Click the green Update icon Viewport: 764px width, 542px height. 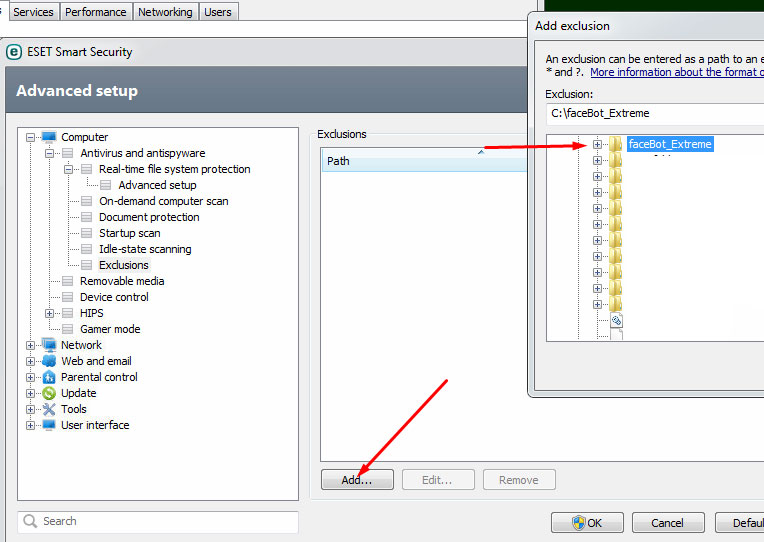pyautogui.click(x=49, y=393)
